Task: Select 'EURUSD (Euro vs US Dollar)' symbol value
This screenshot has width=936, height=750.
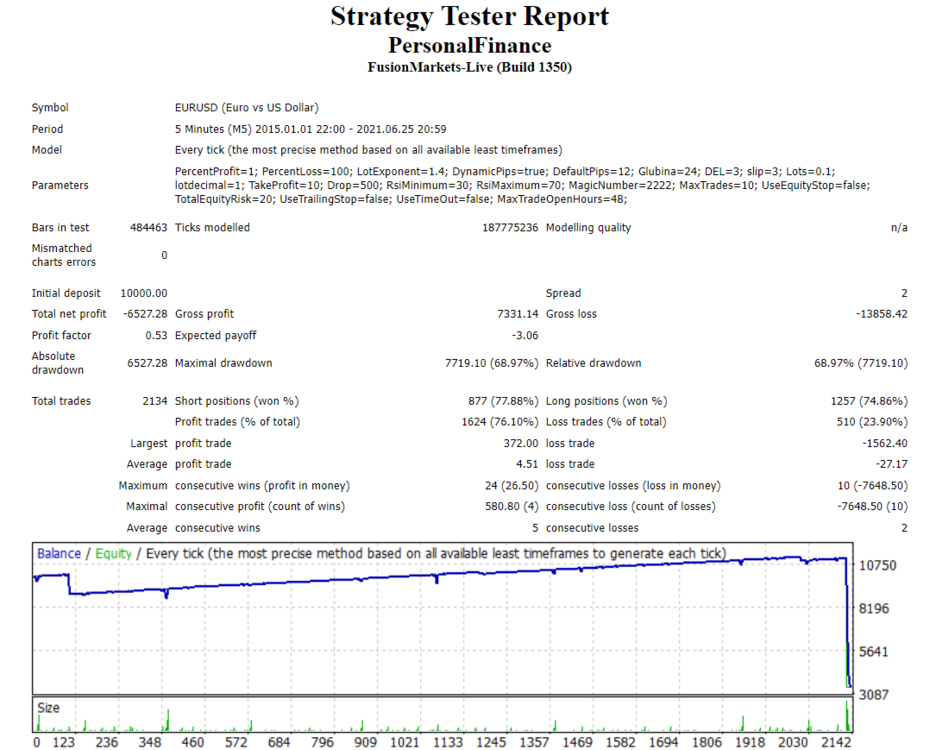Action: (247, 107)
